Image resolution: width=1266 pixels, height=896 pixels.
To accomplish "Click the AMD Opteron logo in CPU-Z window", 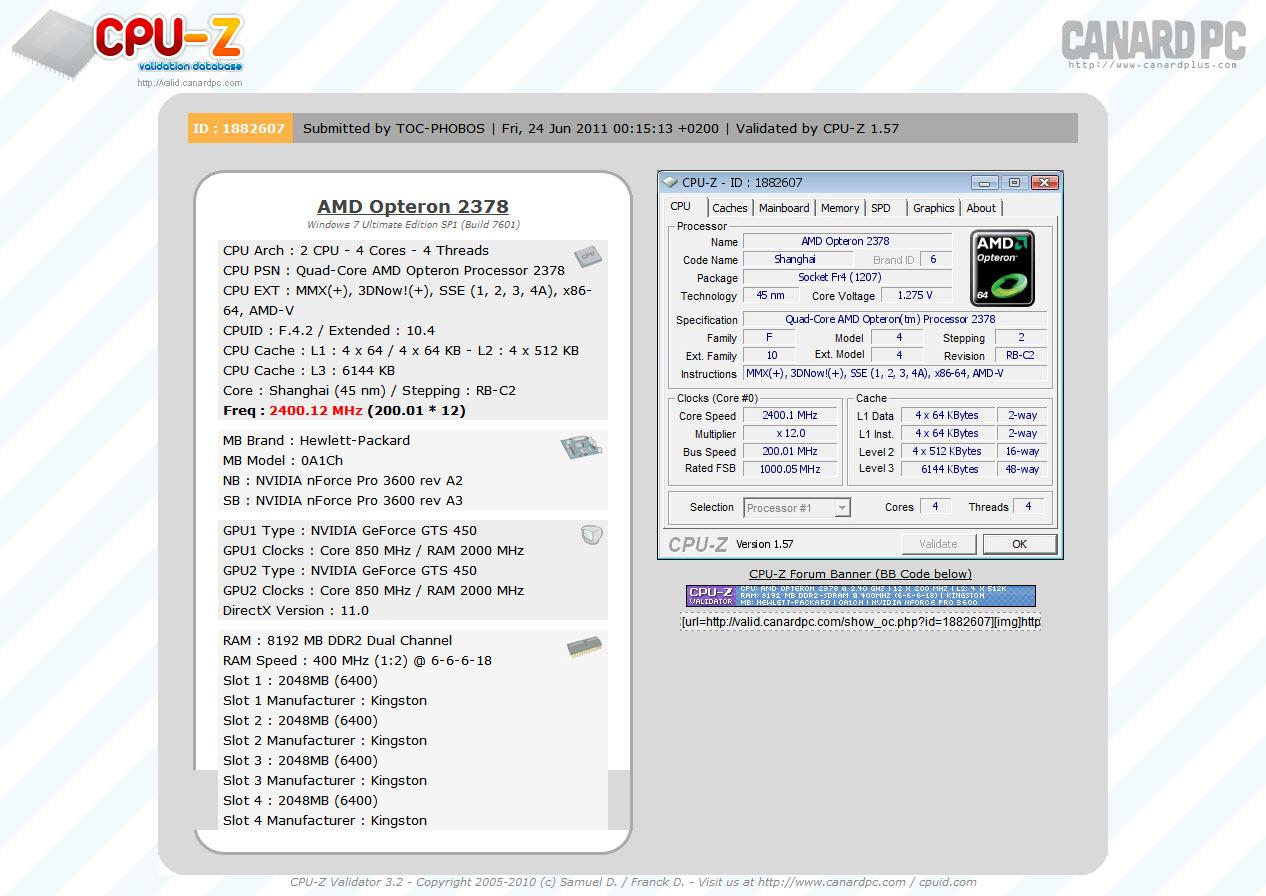I will 1002,268.
